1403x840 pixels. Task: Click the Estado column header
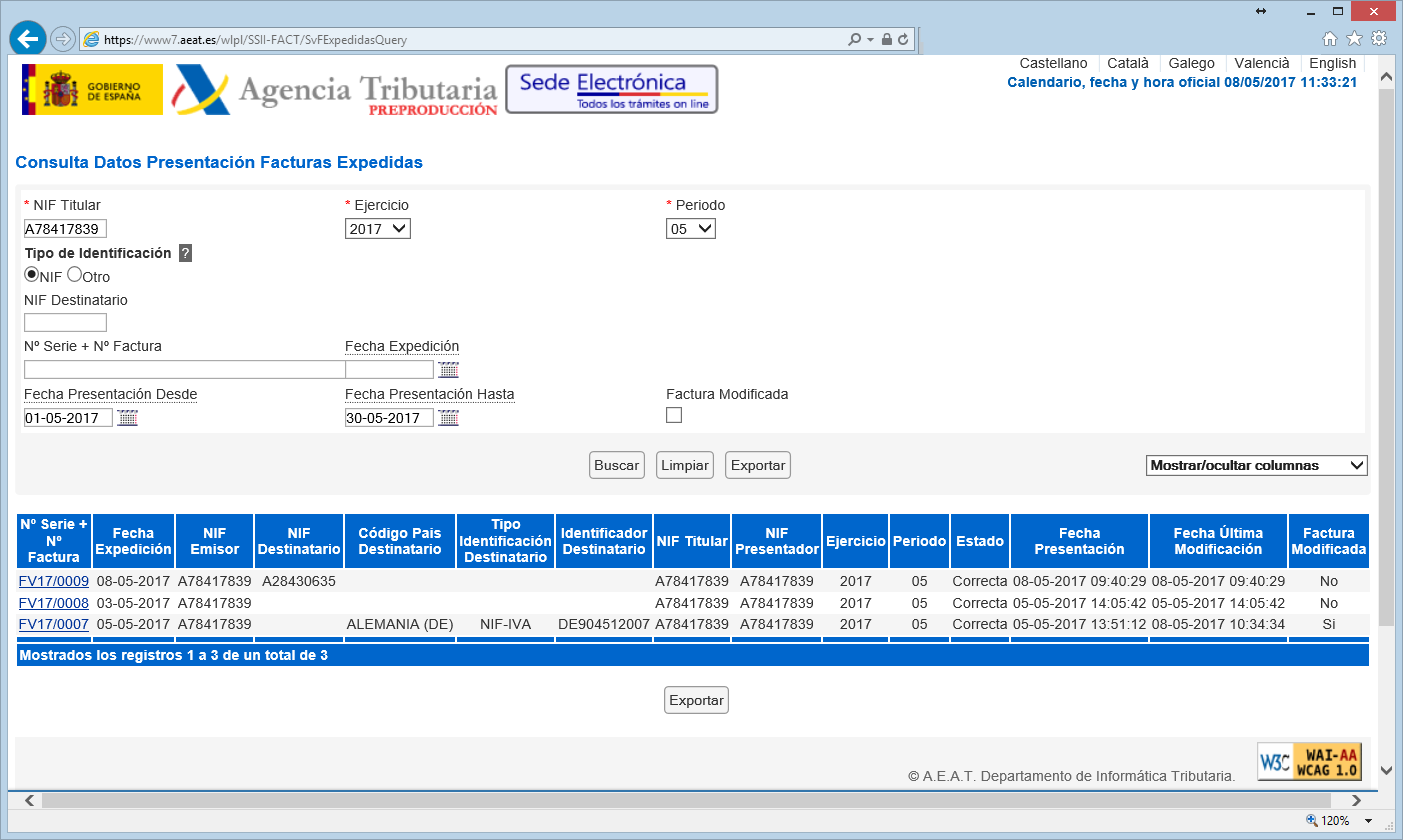[x=980, y=541]
